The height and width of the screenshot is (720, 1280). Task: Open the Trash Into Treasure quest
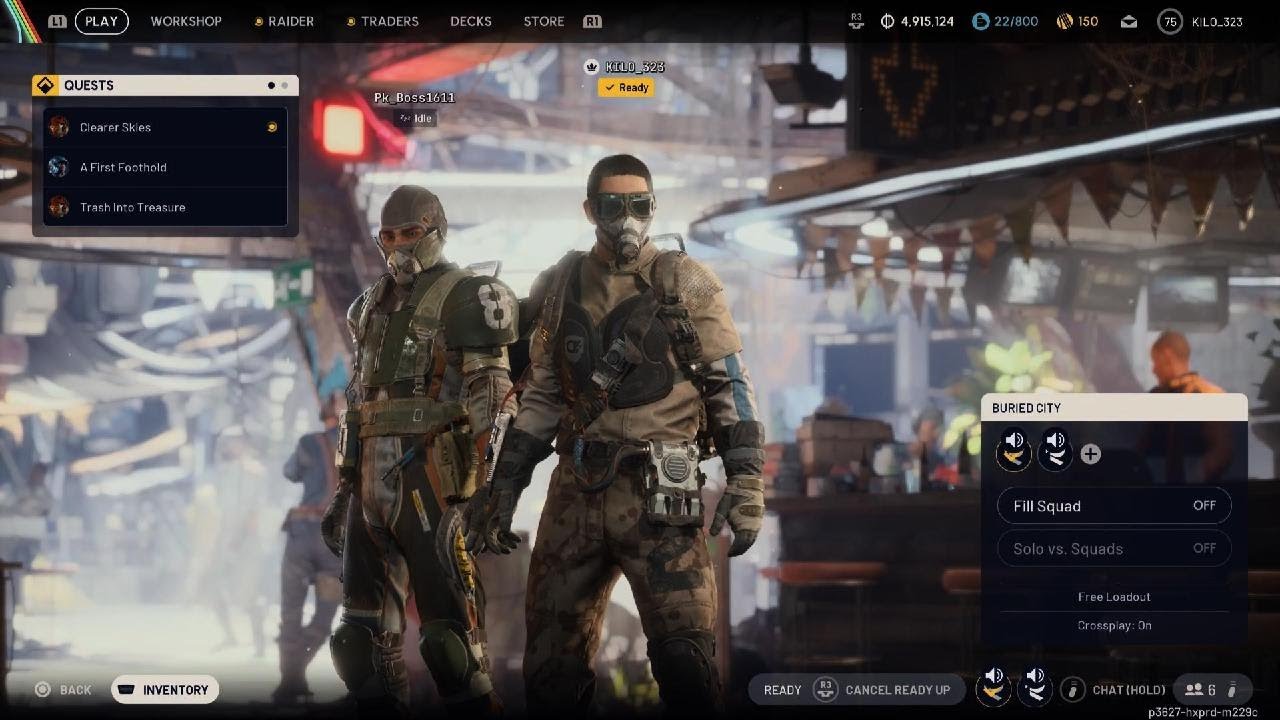[x=166, y=207]
